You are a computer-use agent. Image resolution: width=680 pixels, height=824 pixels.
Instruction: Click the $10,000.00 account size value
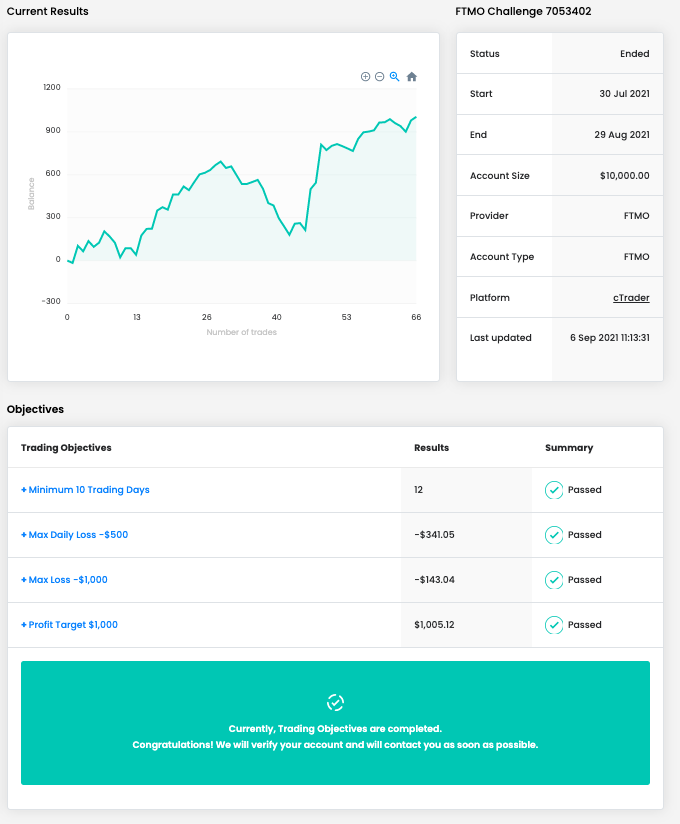[x=625, y=176]
